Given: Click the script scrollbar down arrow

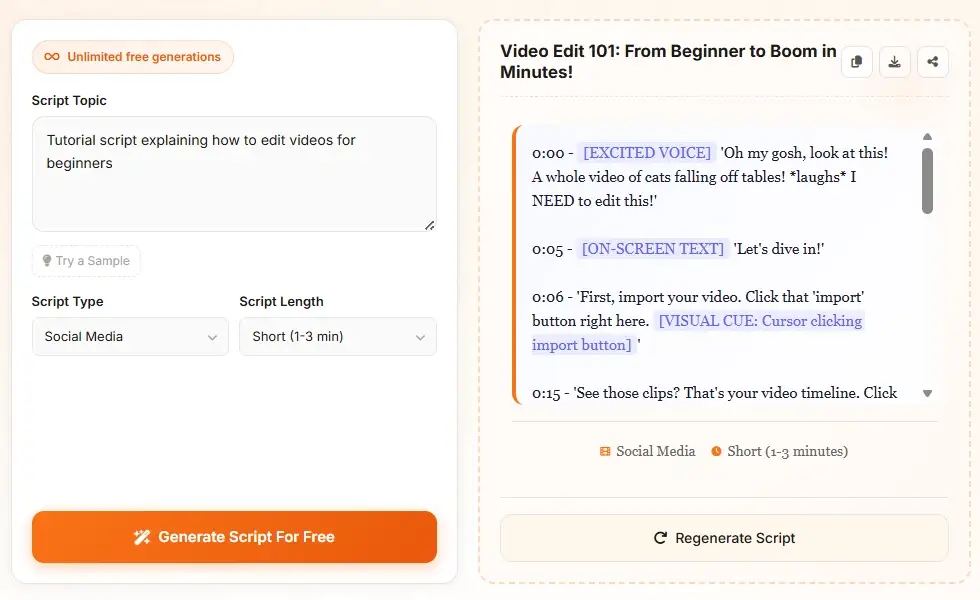Looking at the screenshot, I should 928,393.
